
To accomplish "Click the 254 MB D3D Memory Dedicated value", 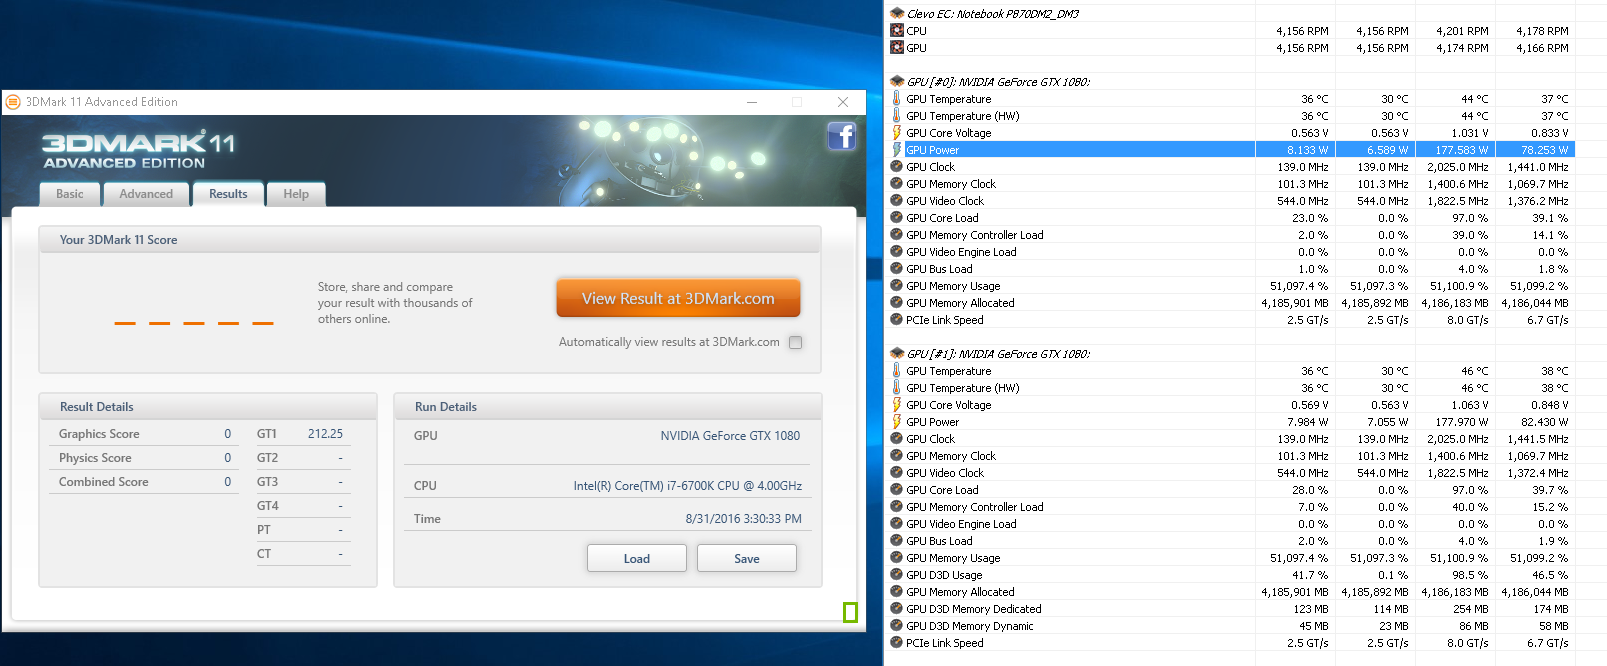I will pyautogui.click(x=1470, y=609).
